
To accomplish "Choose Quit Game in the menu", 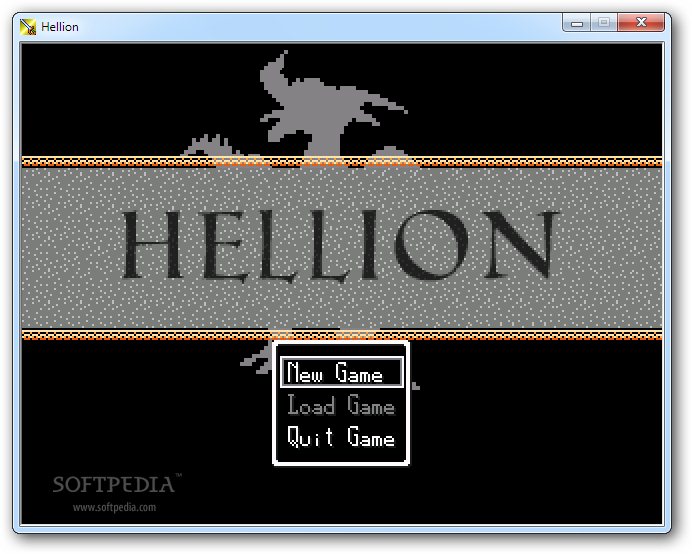I will [341, 437].
